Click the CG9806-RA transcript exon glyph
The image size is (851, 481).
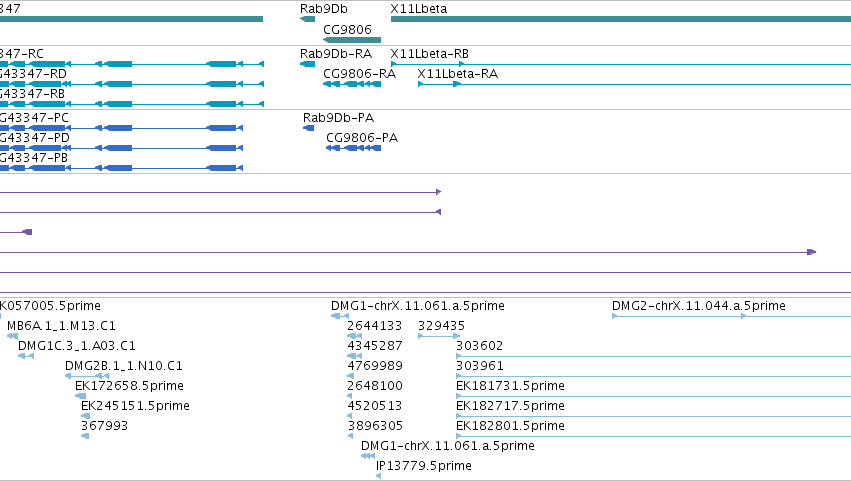click(x=352, y=84)
